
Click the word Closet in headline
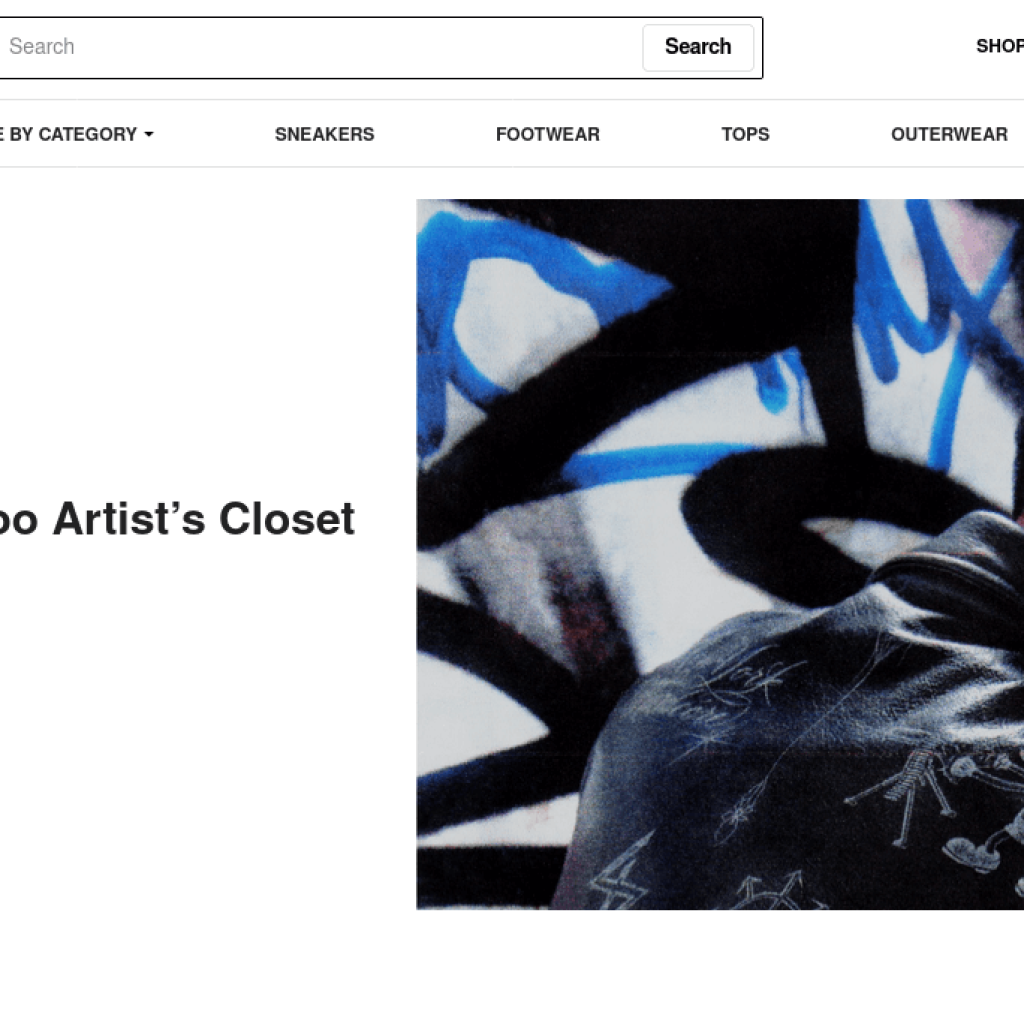click(x=287, y=519)
